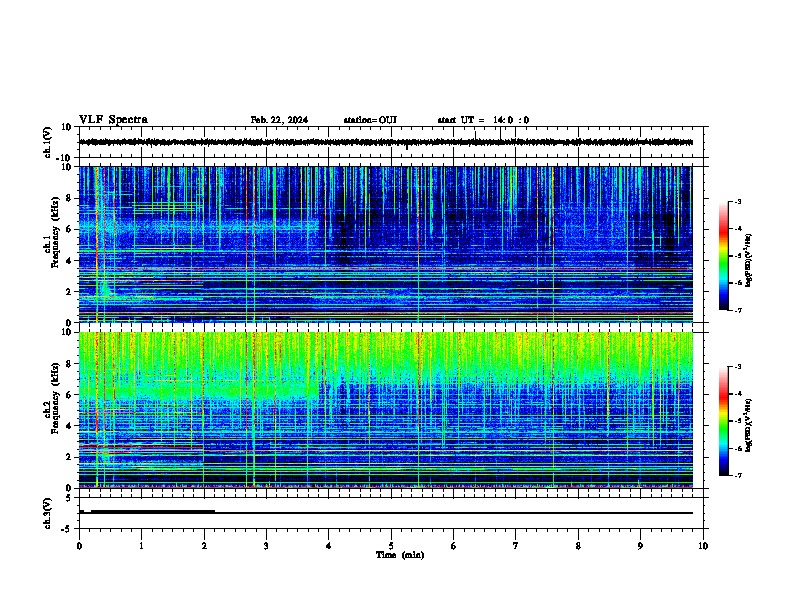Click the "8" kHz tick on ch.2 frequency axis
This screenshot has height=612, width=792.
[68, 364]
